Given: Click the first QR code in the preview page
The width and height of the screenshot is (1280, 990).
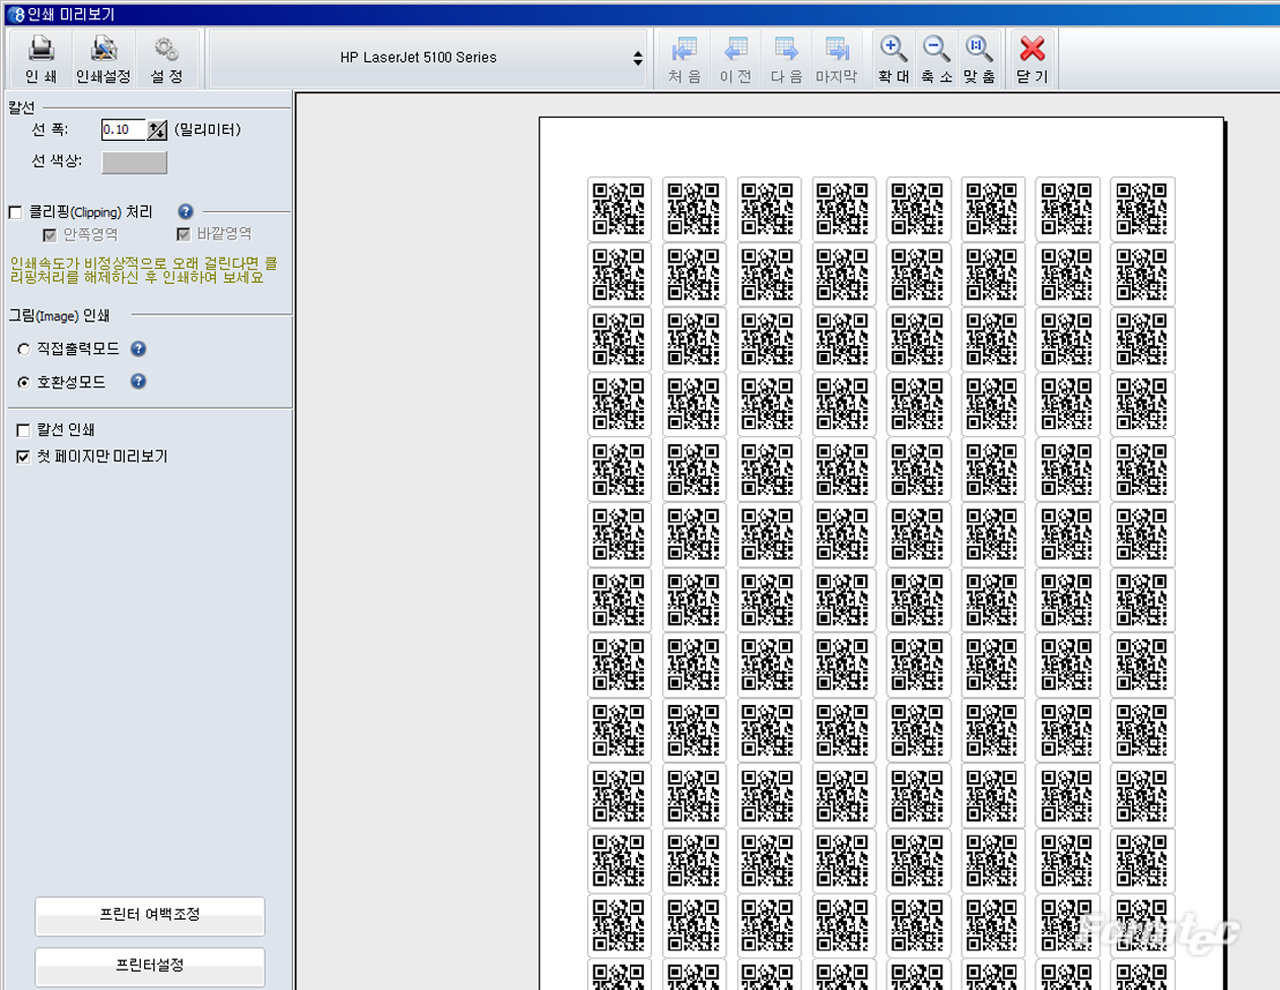Looking at the screenshot, I should pos(619,208).
